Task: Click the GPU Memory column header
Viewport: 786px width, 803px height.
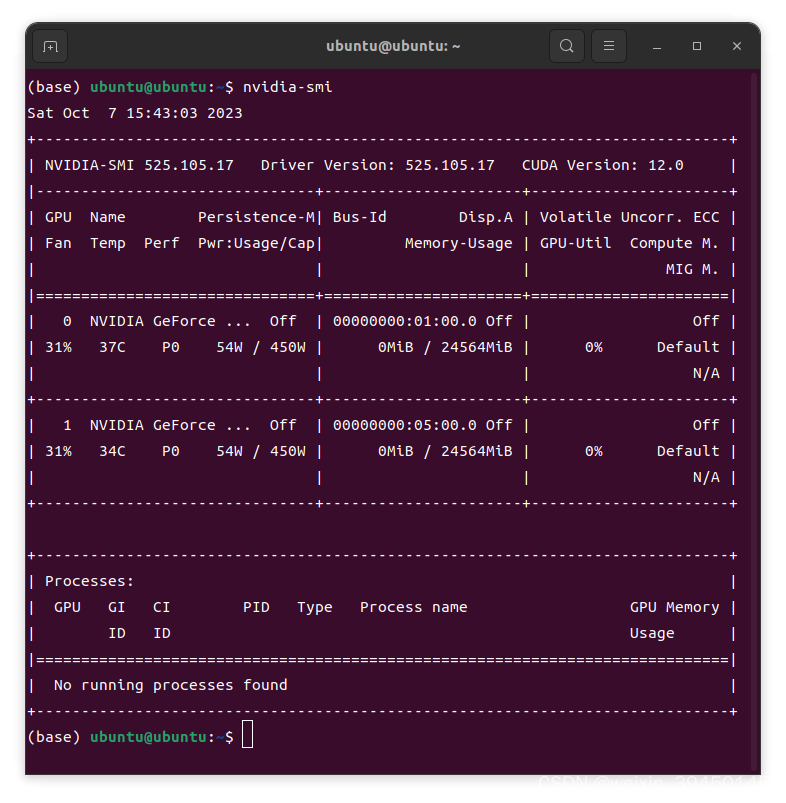Action: (x=674, y=607)
